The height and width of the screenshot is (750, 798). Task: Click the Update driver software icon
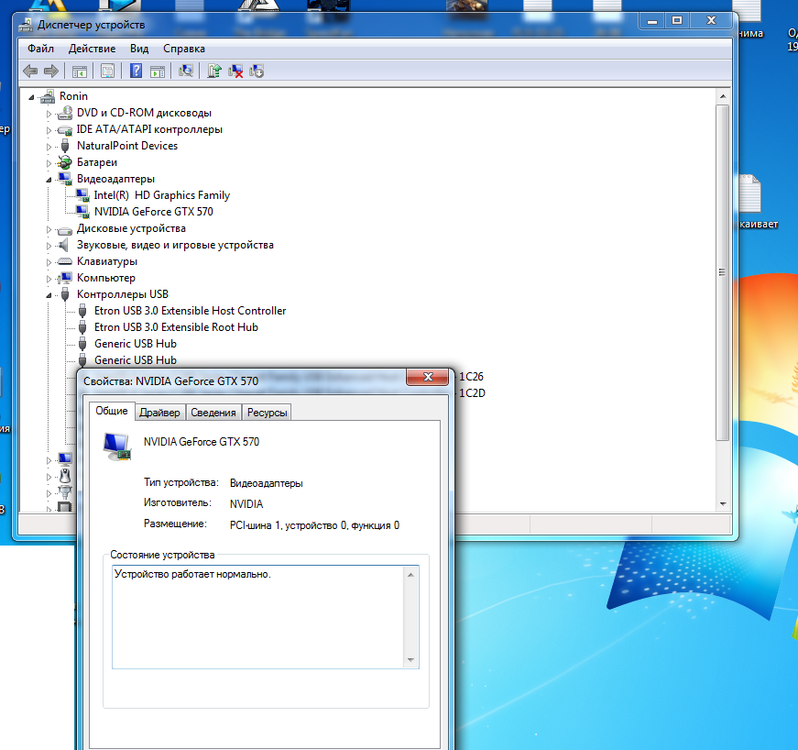(x=214, y=71)
